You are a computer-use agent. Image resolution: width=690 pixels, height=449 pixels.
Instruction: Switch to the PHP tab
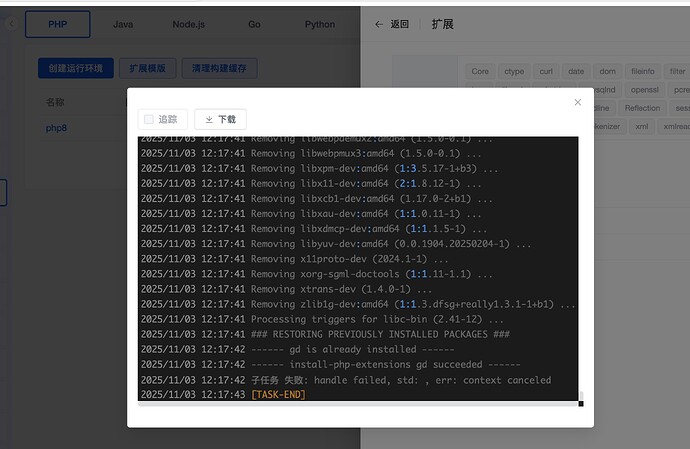[x=57, y=24]
